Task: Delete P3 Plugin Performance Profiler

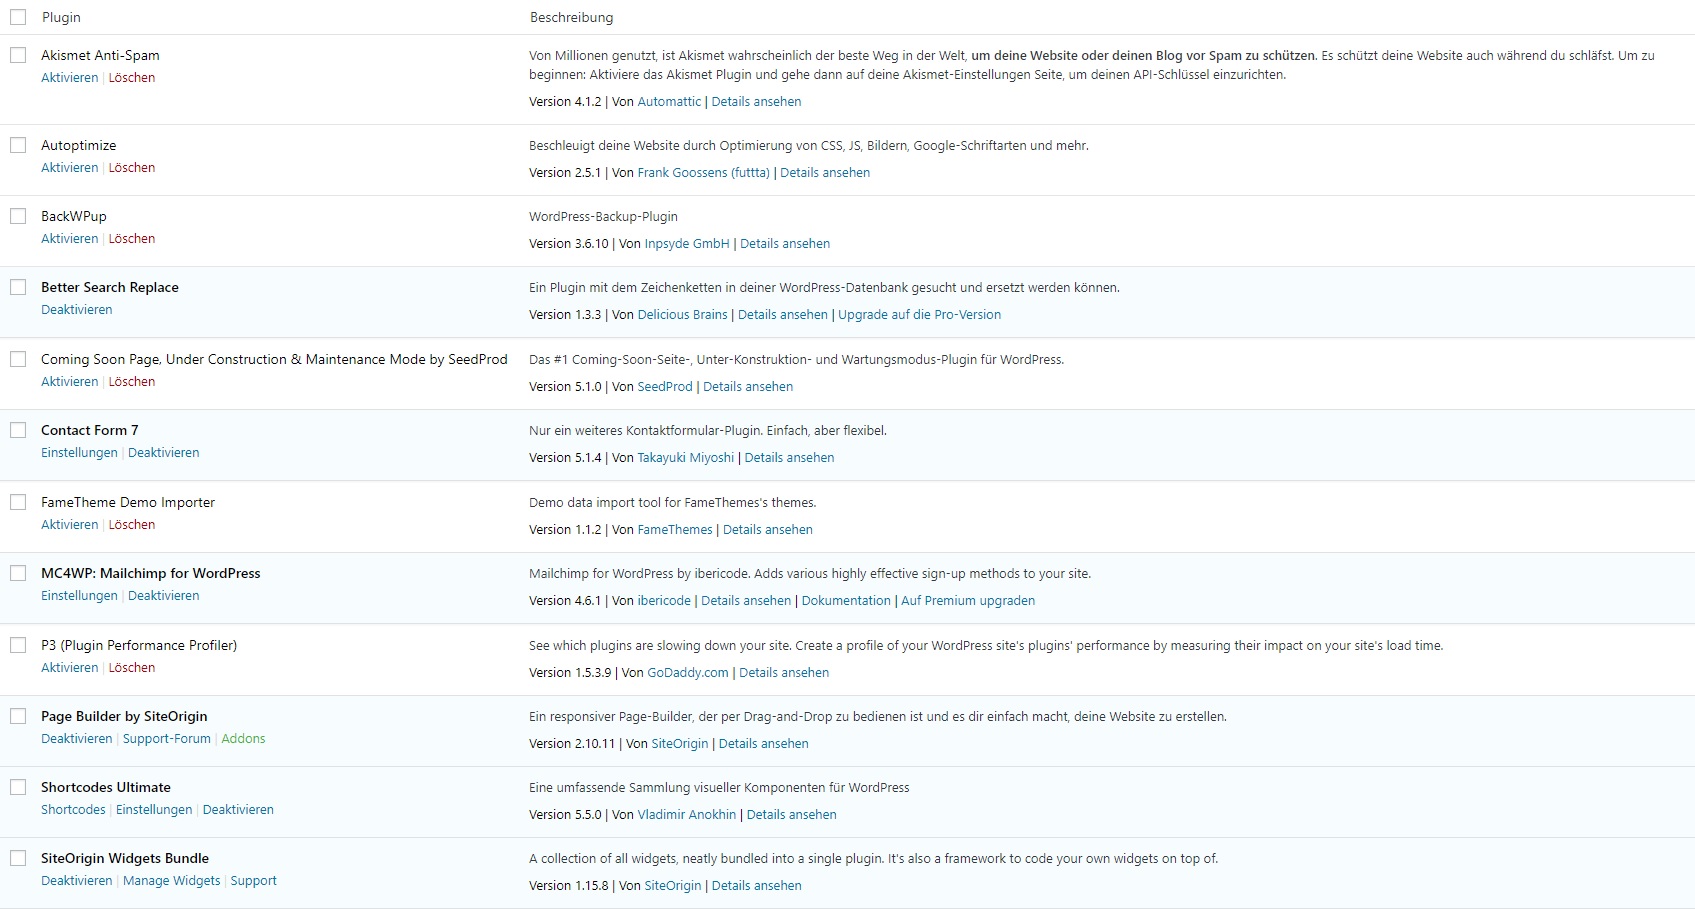Action: [x=132, y=668]
